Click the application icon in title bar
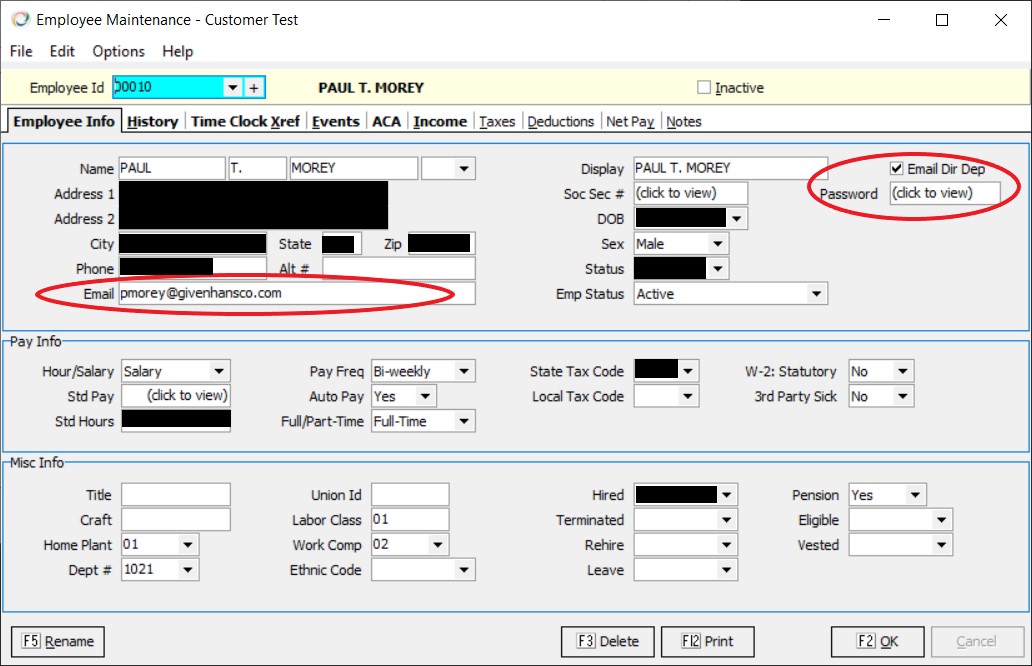Screen dimensions: 1032x666 pyautogui.click(x=19, y=20)
